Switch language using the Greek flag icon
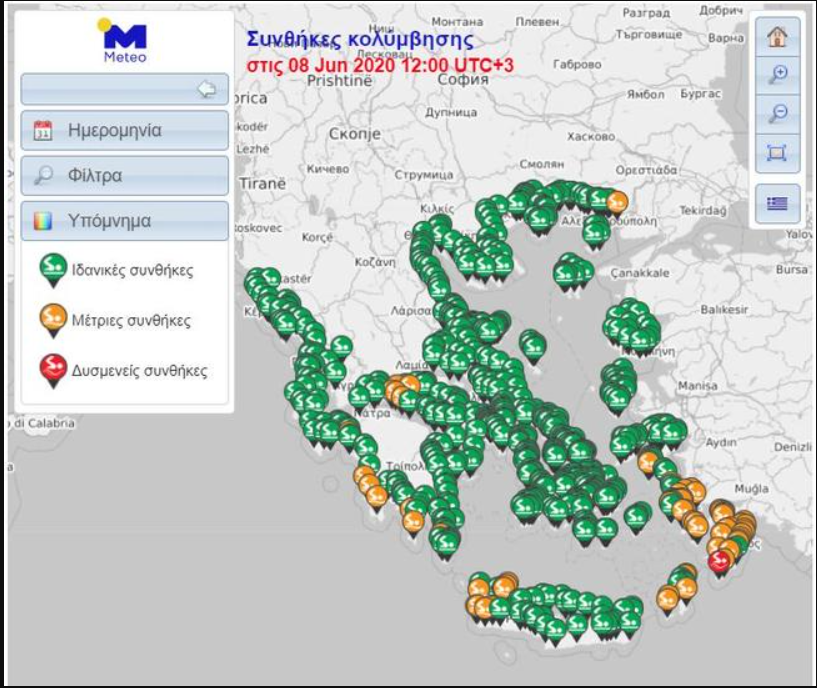Viewport: 817px width, 688px height. [x=776, y=204]
